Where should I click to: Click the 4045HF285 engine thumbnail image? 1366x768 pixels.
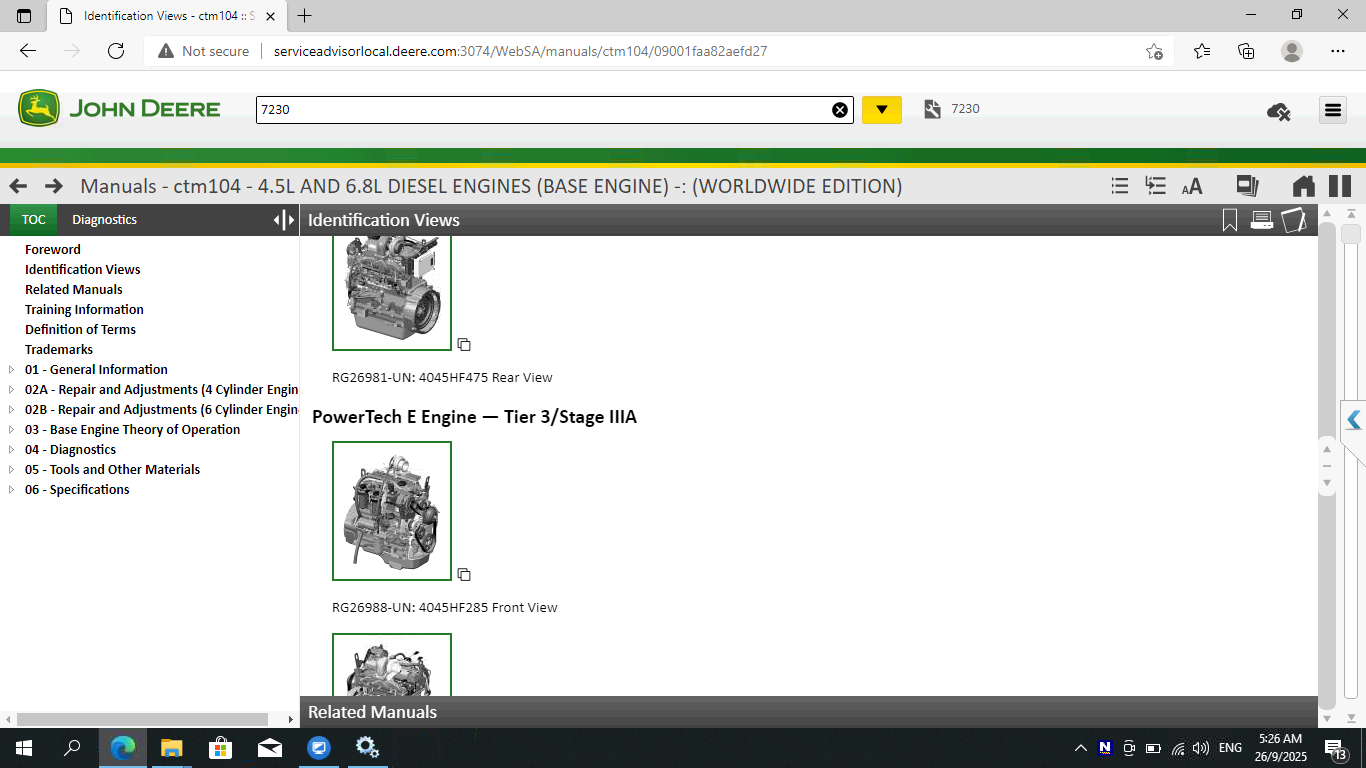coord(391,511)
